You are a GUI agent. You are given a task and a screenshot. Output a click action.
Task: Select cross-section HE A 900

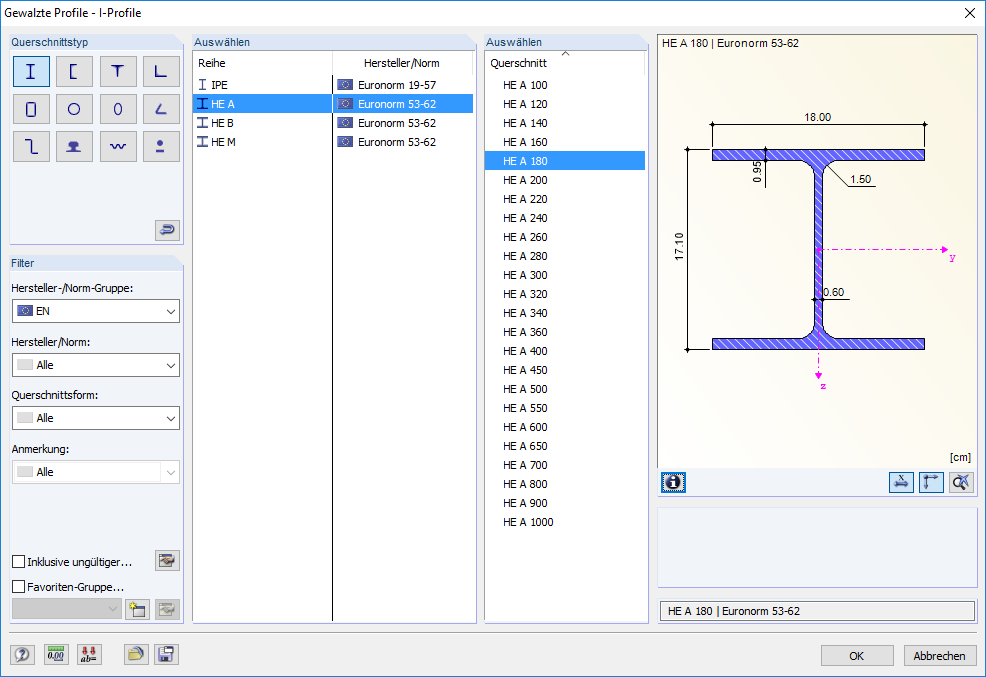(x=565, y=503)
